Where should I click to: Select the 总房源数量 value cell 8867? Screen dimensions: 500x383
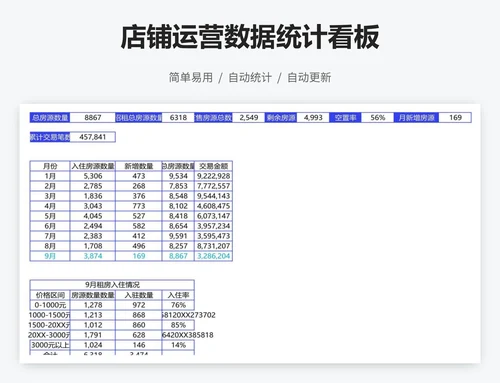[93, 118]
